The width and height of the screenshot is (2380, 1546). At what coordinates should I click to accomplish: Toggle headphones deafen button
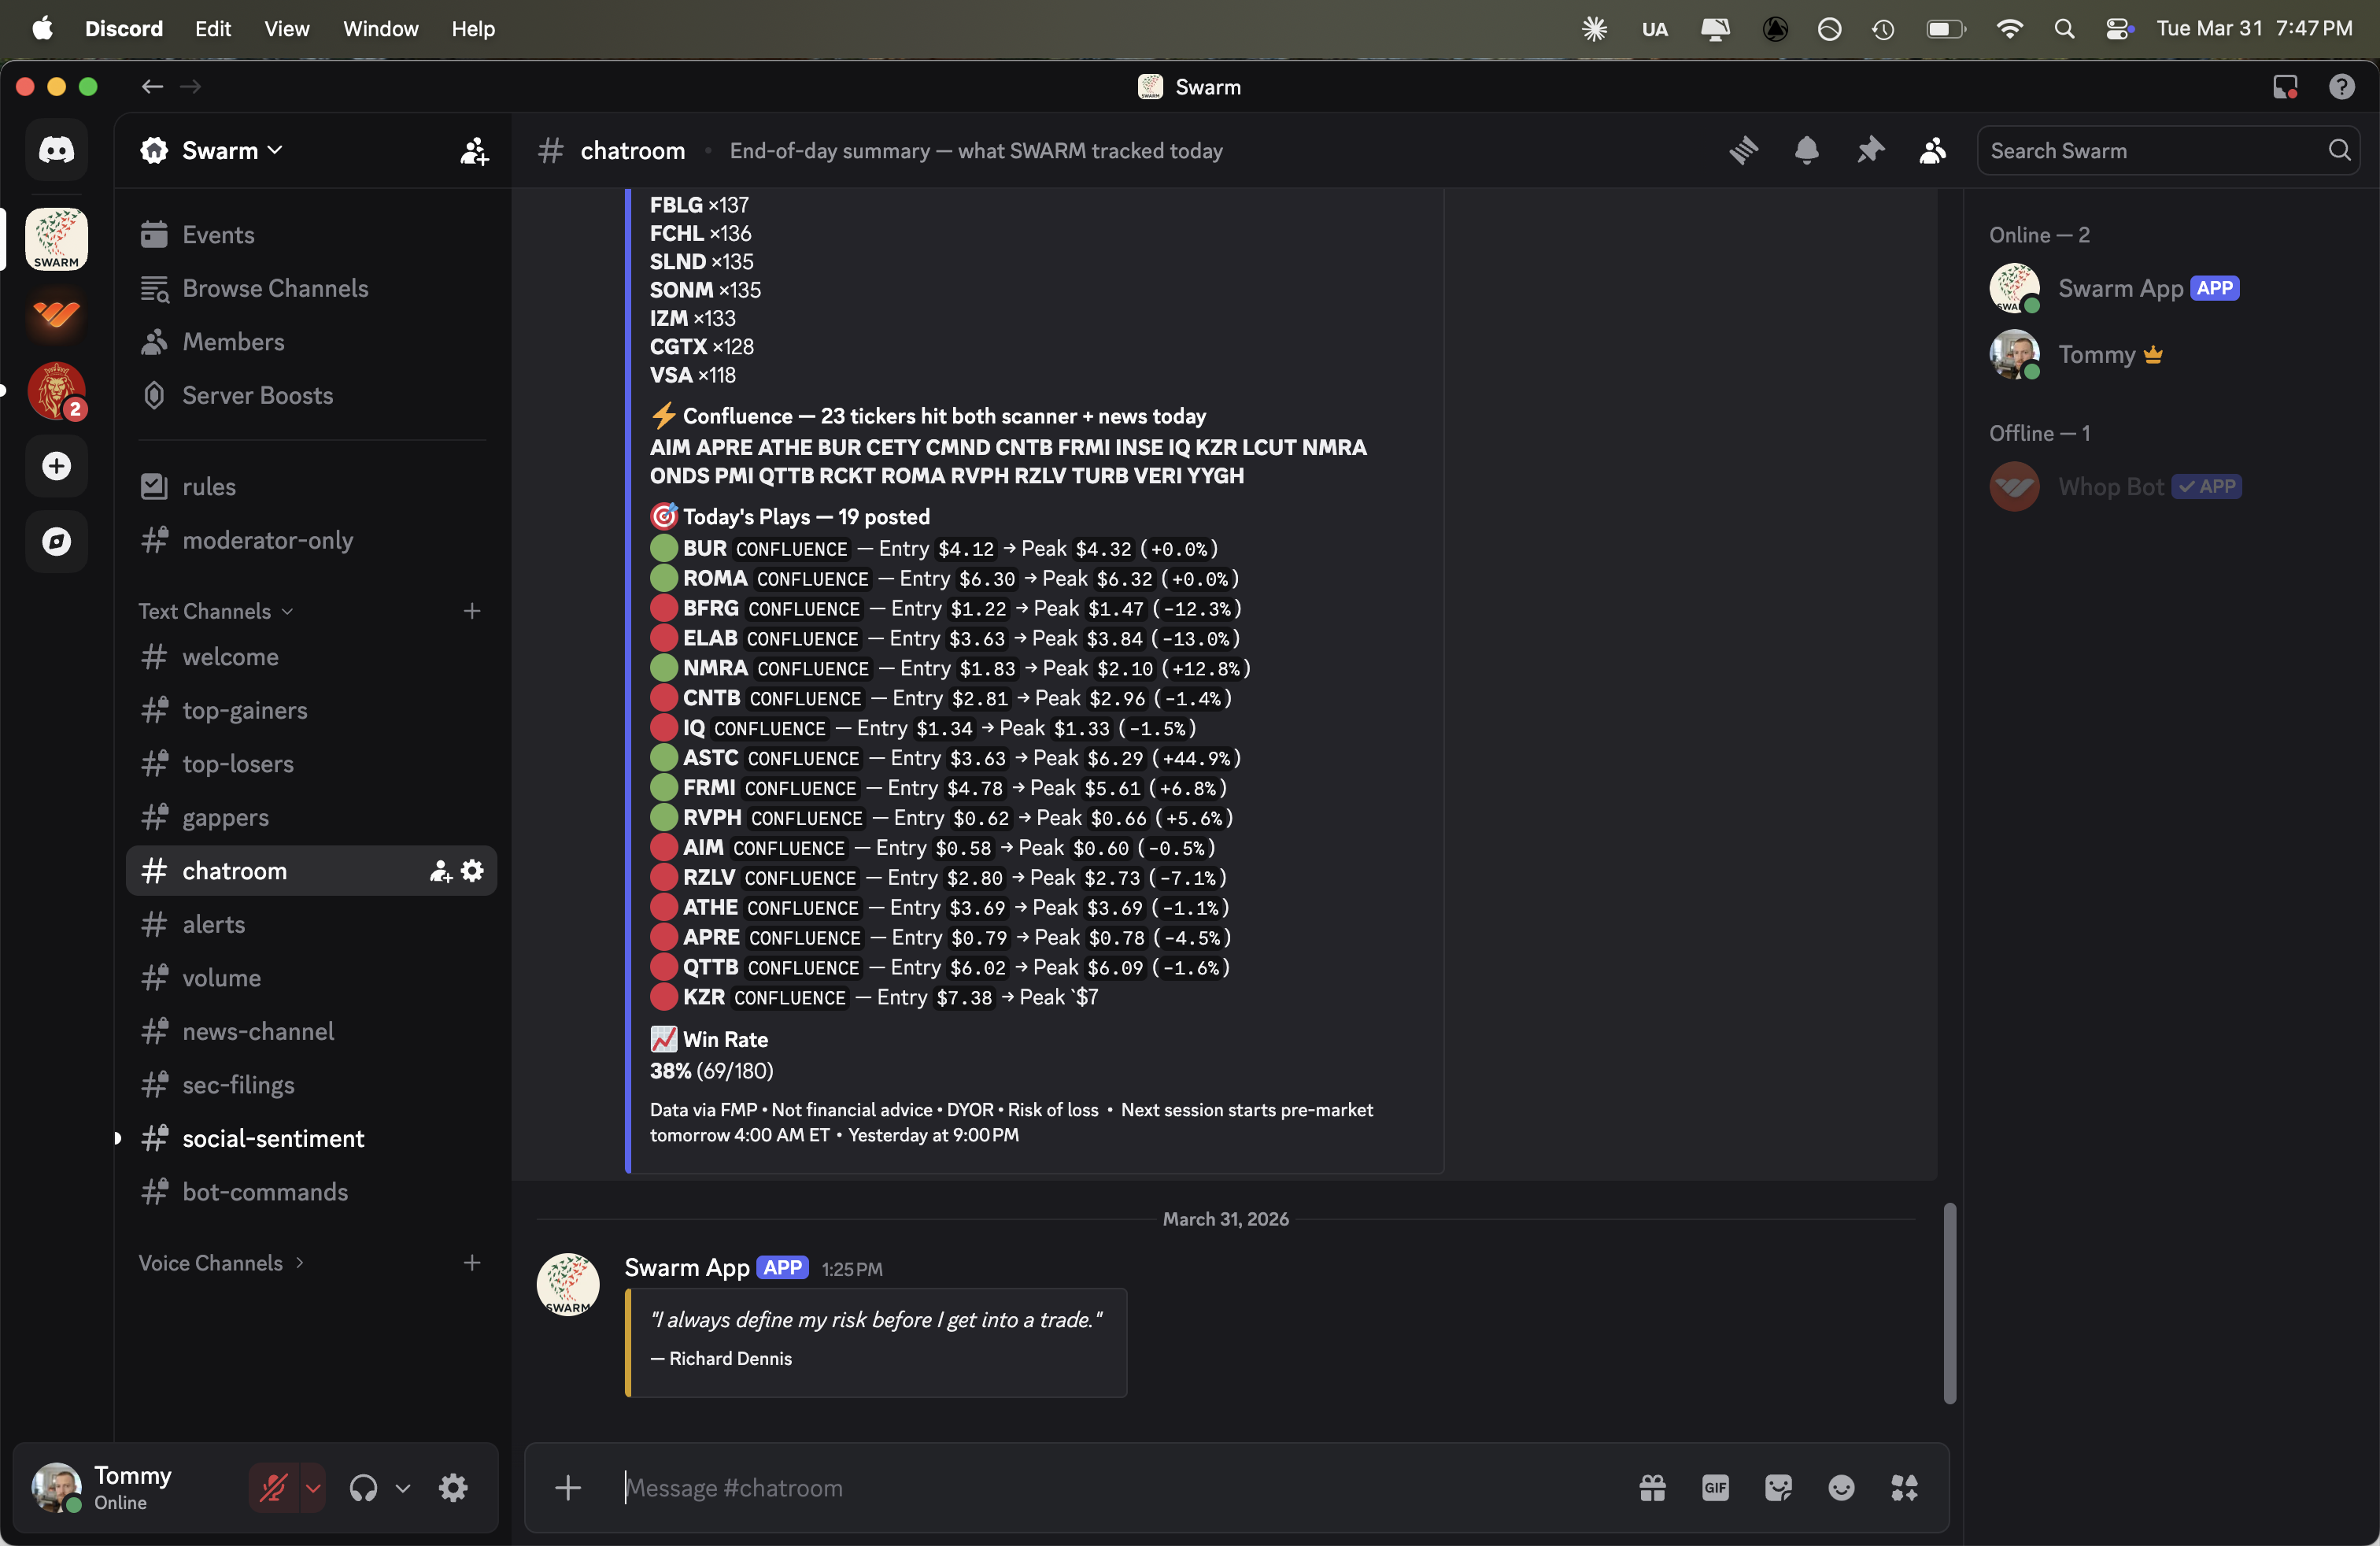pyautogui.click(x=363, y=1488)
